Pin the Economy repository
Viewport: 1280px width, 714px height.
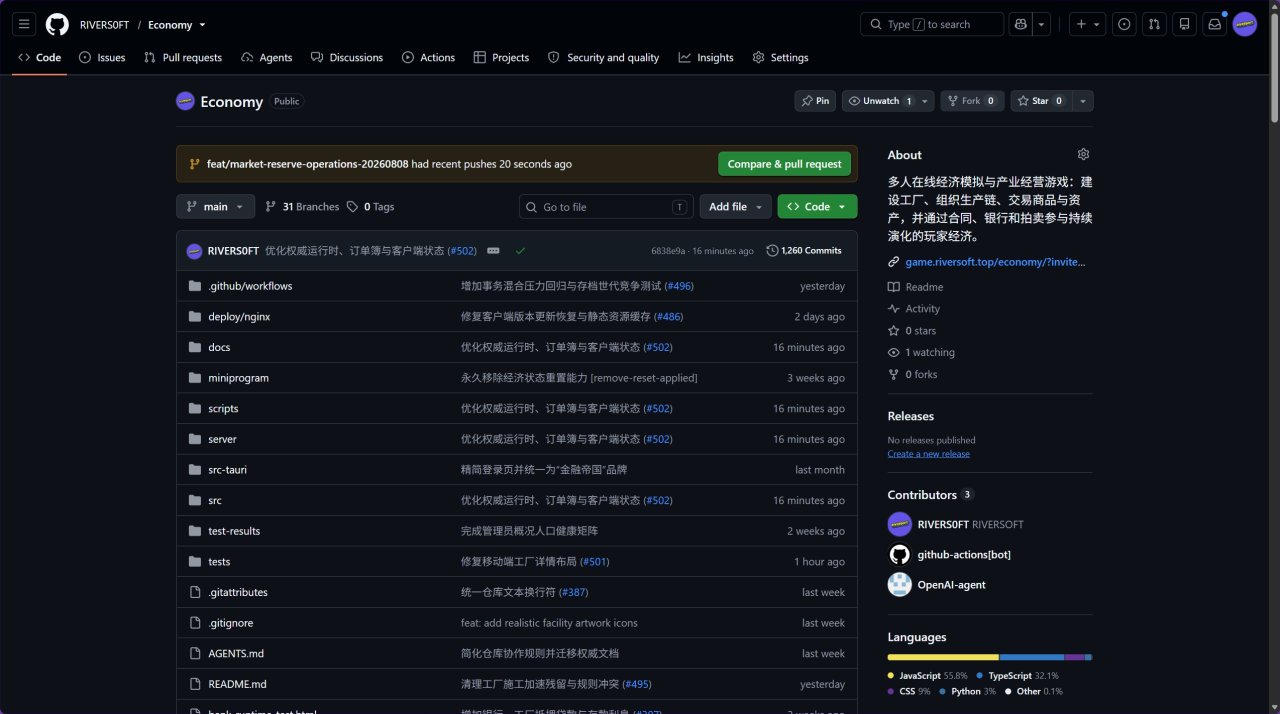(x=815, y=101)
